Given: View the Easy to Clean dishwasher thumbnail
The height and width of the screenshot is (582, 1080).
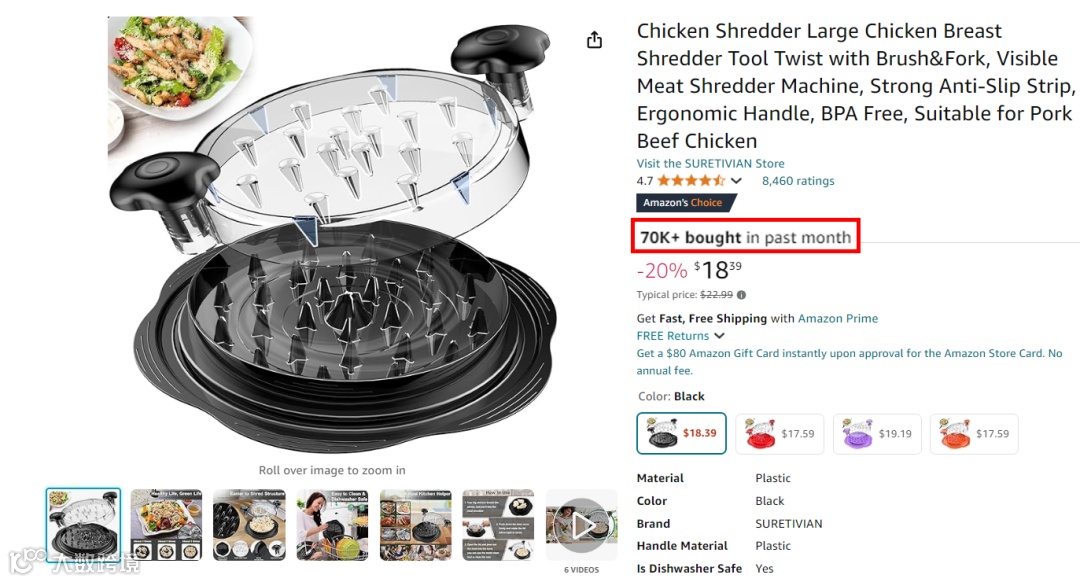Looking at the screenshot, I should 333,525.
